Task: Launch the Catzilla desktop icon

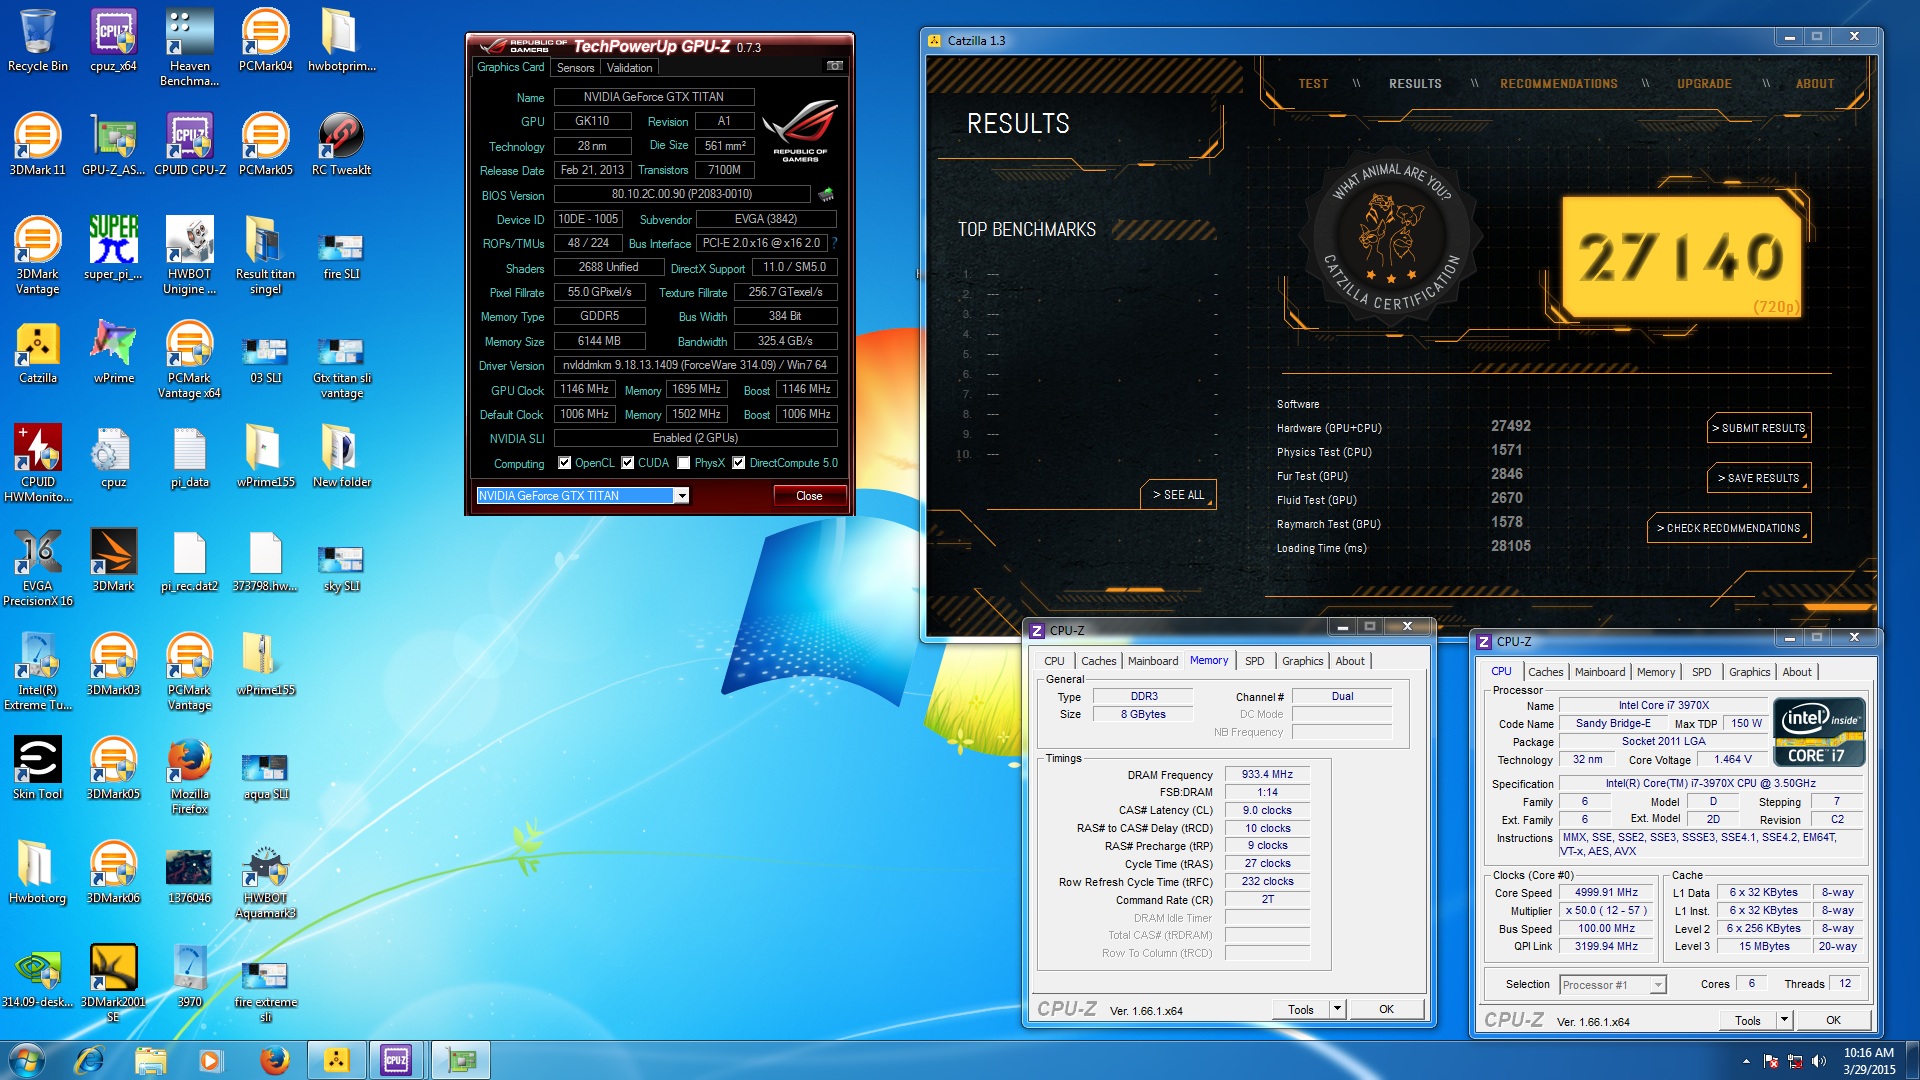Action: [37, 353]
